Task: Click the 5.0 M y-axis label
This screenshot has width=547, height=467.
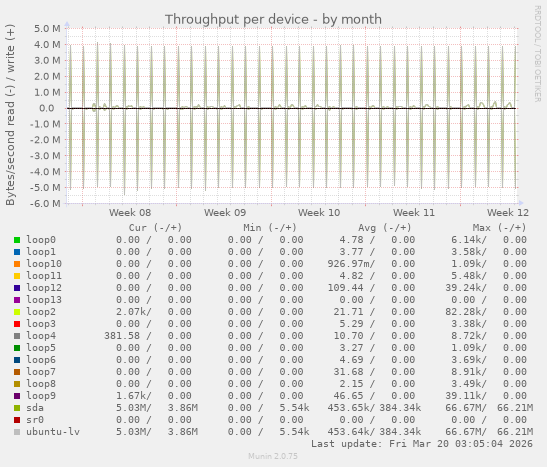Action: click(47, 29)
